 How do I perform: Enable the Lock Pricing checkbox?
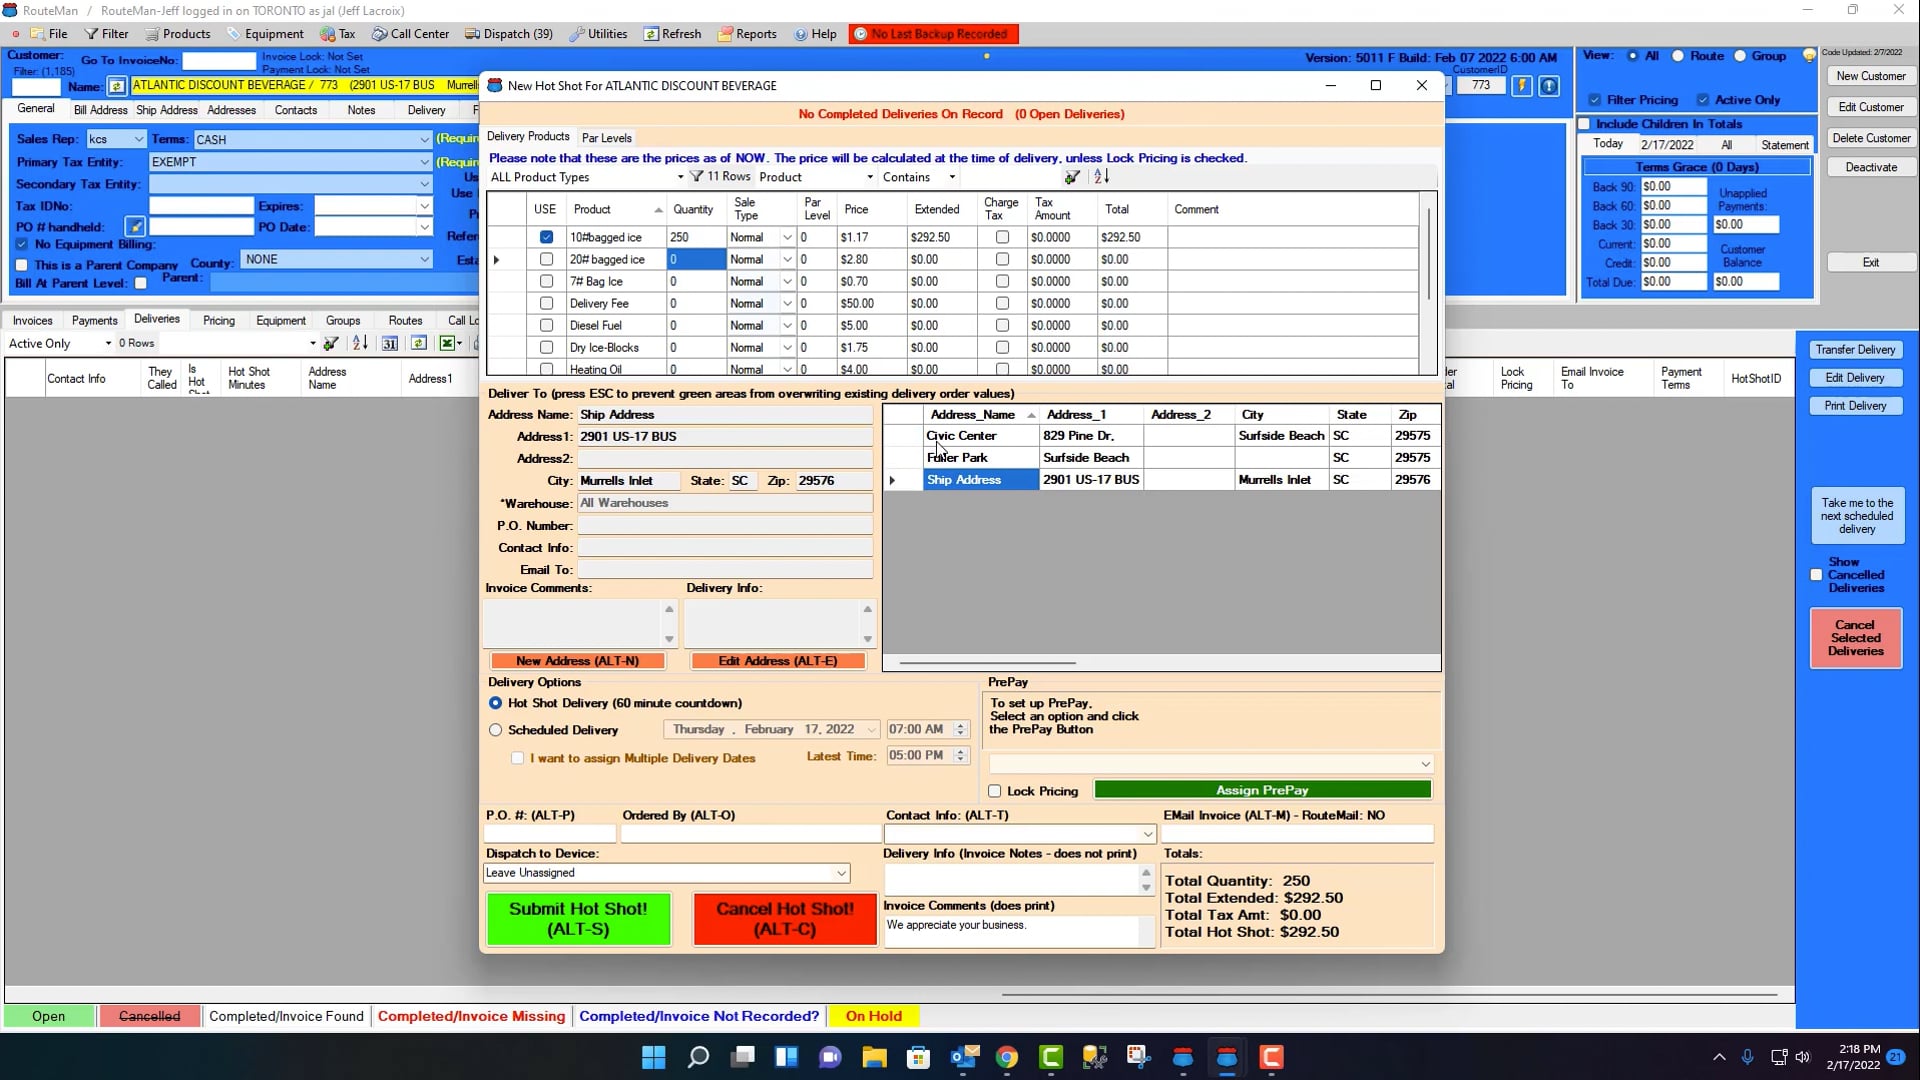tap(994, 791)
